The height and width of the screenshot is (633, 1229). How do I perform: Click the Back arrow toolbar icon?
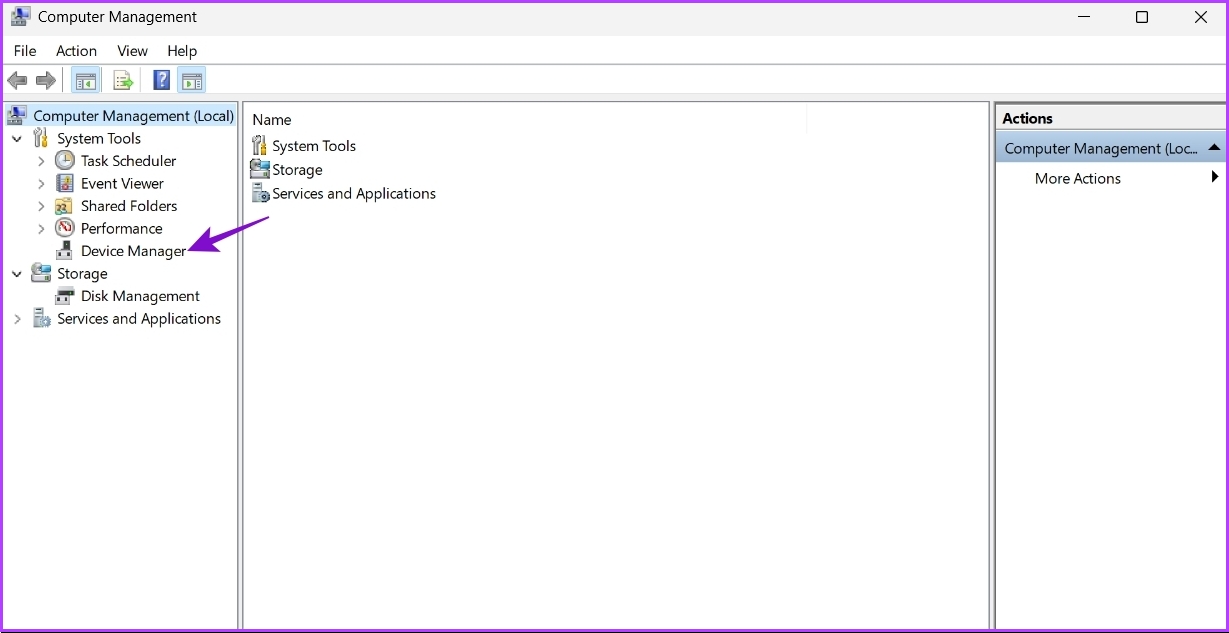point(17,80)
